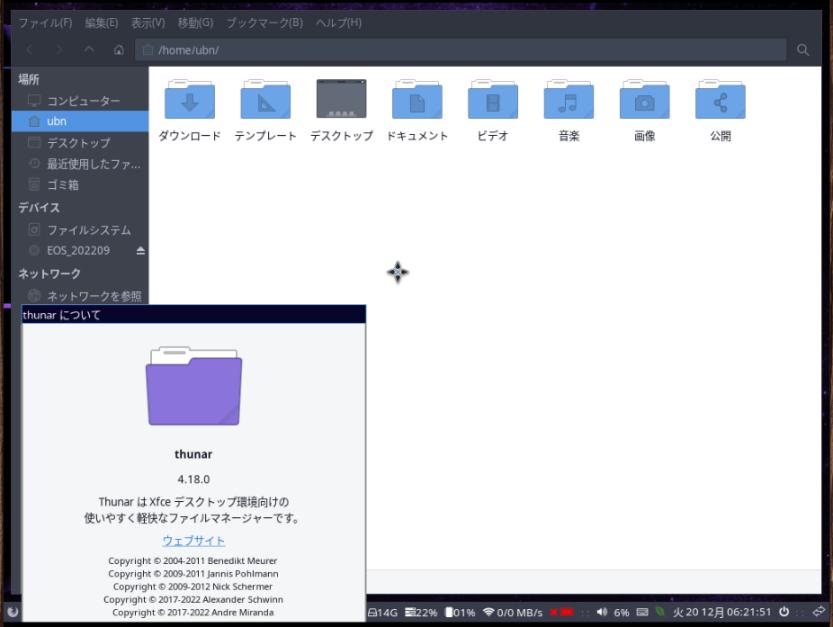
Task: Select ubn home in the sidebar
Action: coord(80,121)
